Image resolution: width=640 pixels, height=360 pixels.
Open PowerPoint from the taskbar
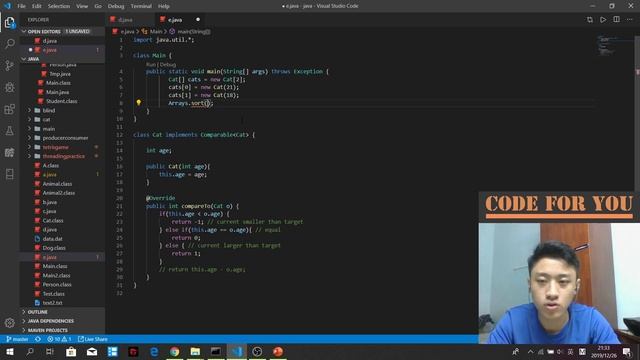click(x=278, y=351)
